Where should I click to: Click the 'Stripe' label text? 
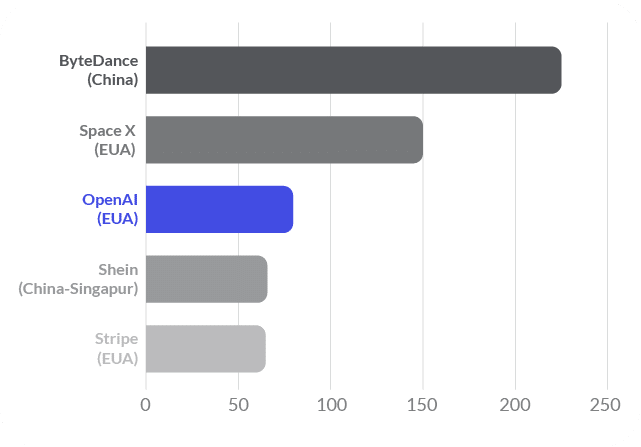point(116,340)
